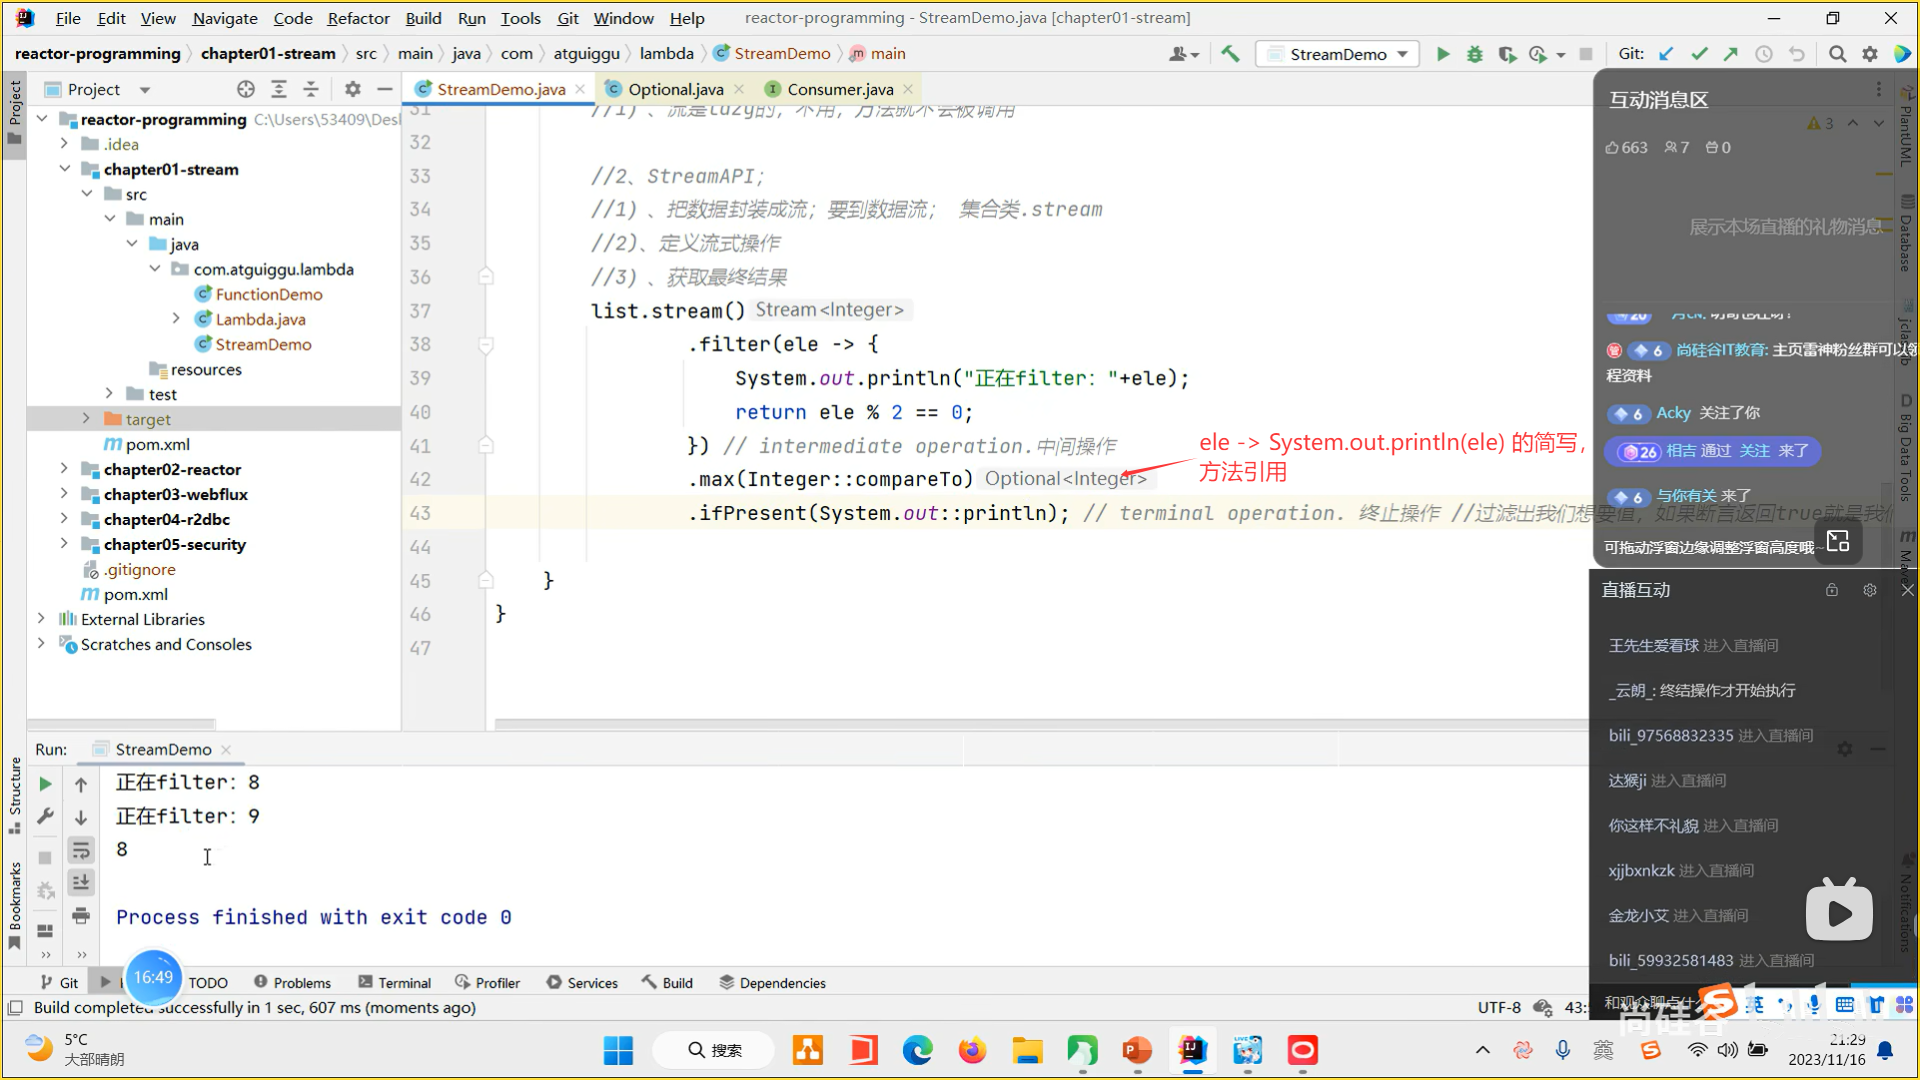Switch to the Optional.java editor tab
The width and height of the screenshot is (1920, 1080).
675,89
